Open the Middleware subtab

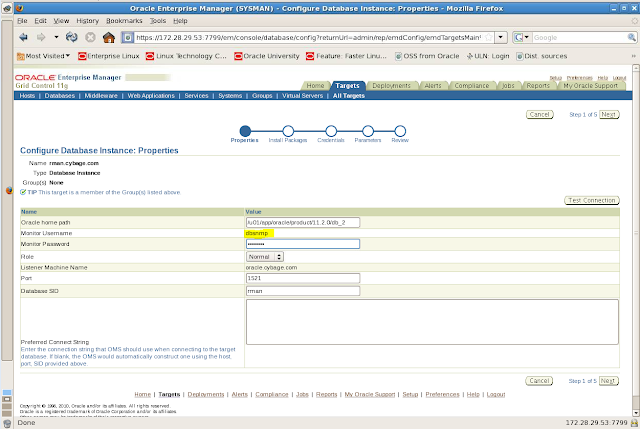[x=101, y=96]
